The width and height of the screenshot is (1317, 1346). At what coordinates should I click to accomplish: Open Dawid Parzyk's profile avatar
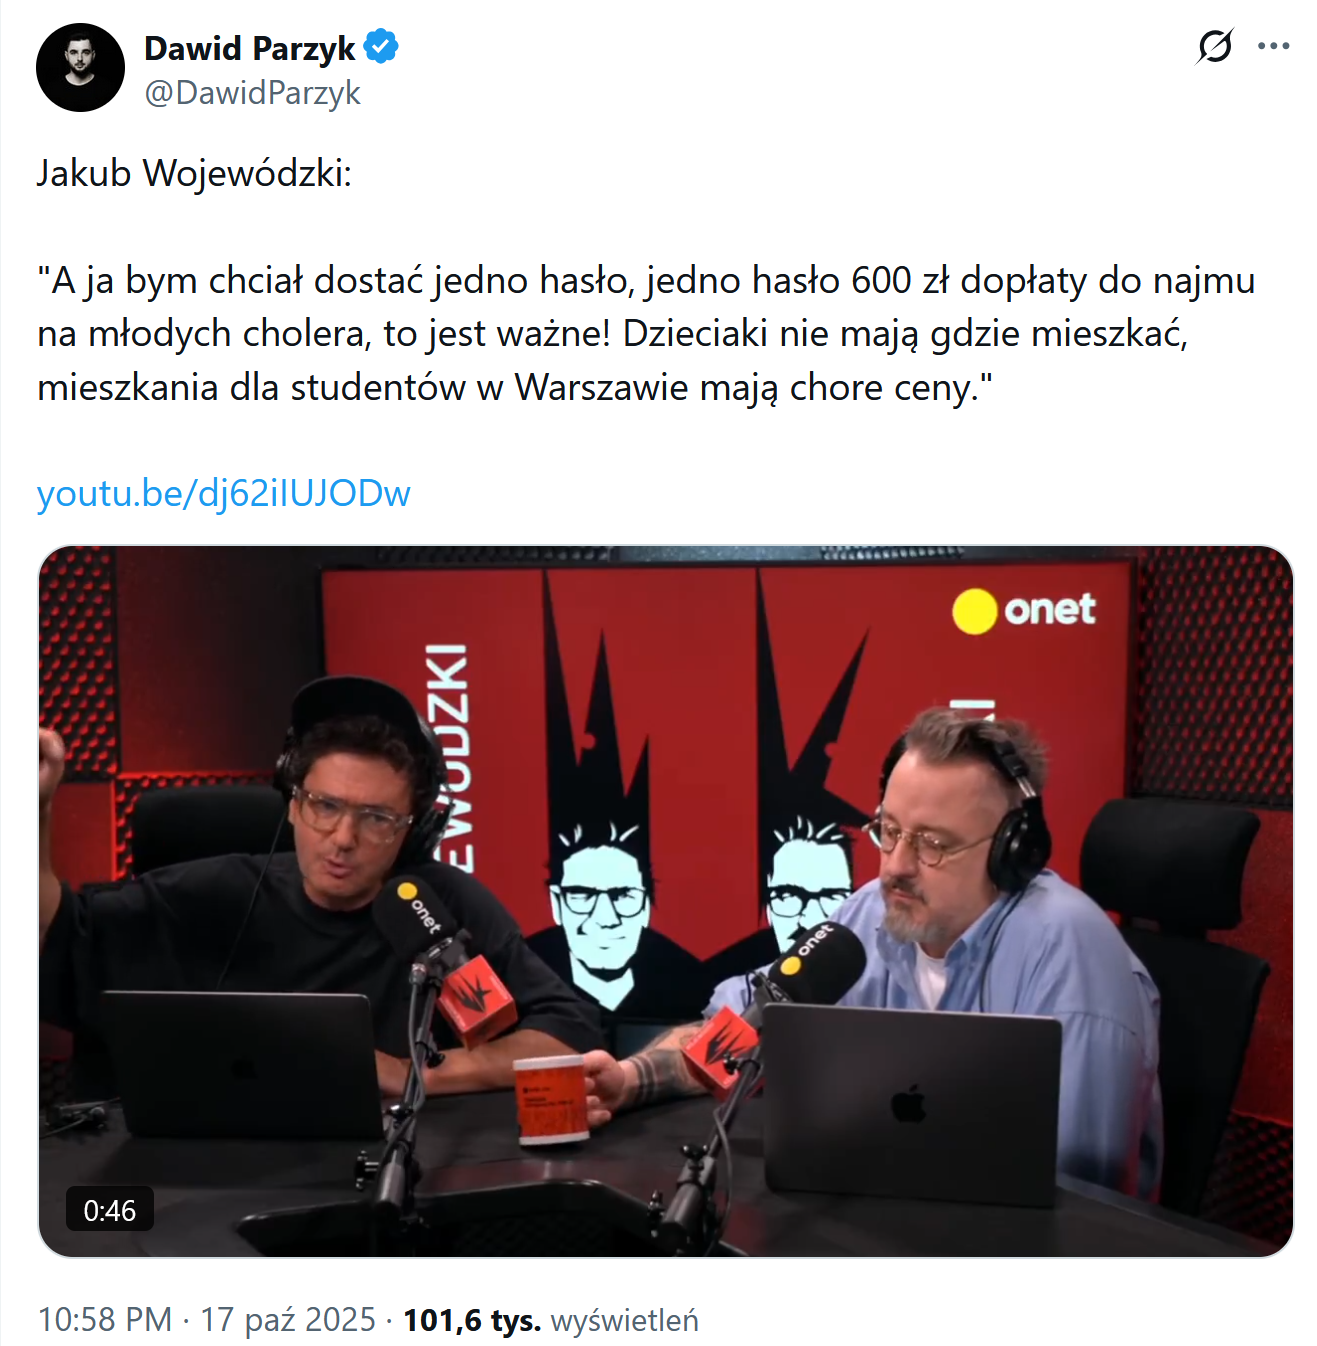point(80,68)
